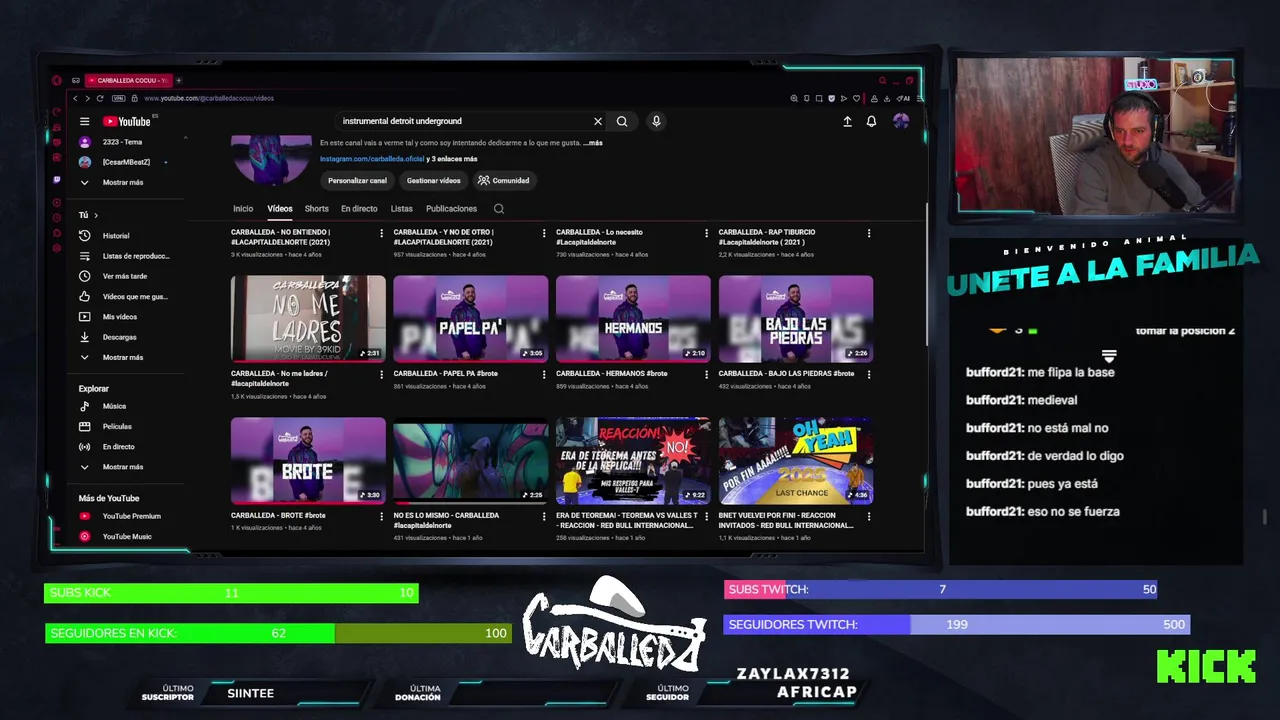The image size is (1280, 720).
Task: Open the notifications bell
Action: click(871, 121)
